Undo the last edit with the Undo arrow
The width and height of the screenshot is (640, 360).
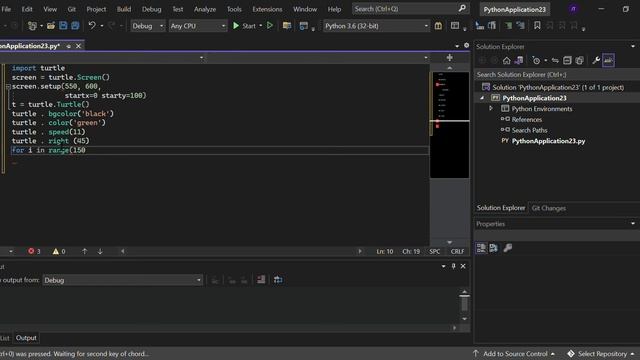[x=92, y=26]
